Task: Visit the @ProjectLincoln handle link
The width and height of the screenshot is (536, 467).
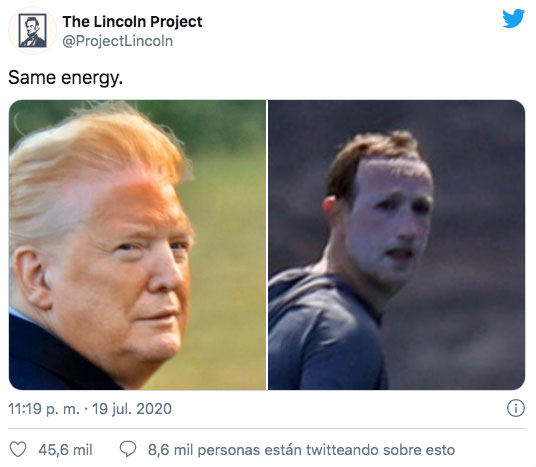Action: point(118,41)
